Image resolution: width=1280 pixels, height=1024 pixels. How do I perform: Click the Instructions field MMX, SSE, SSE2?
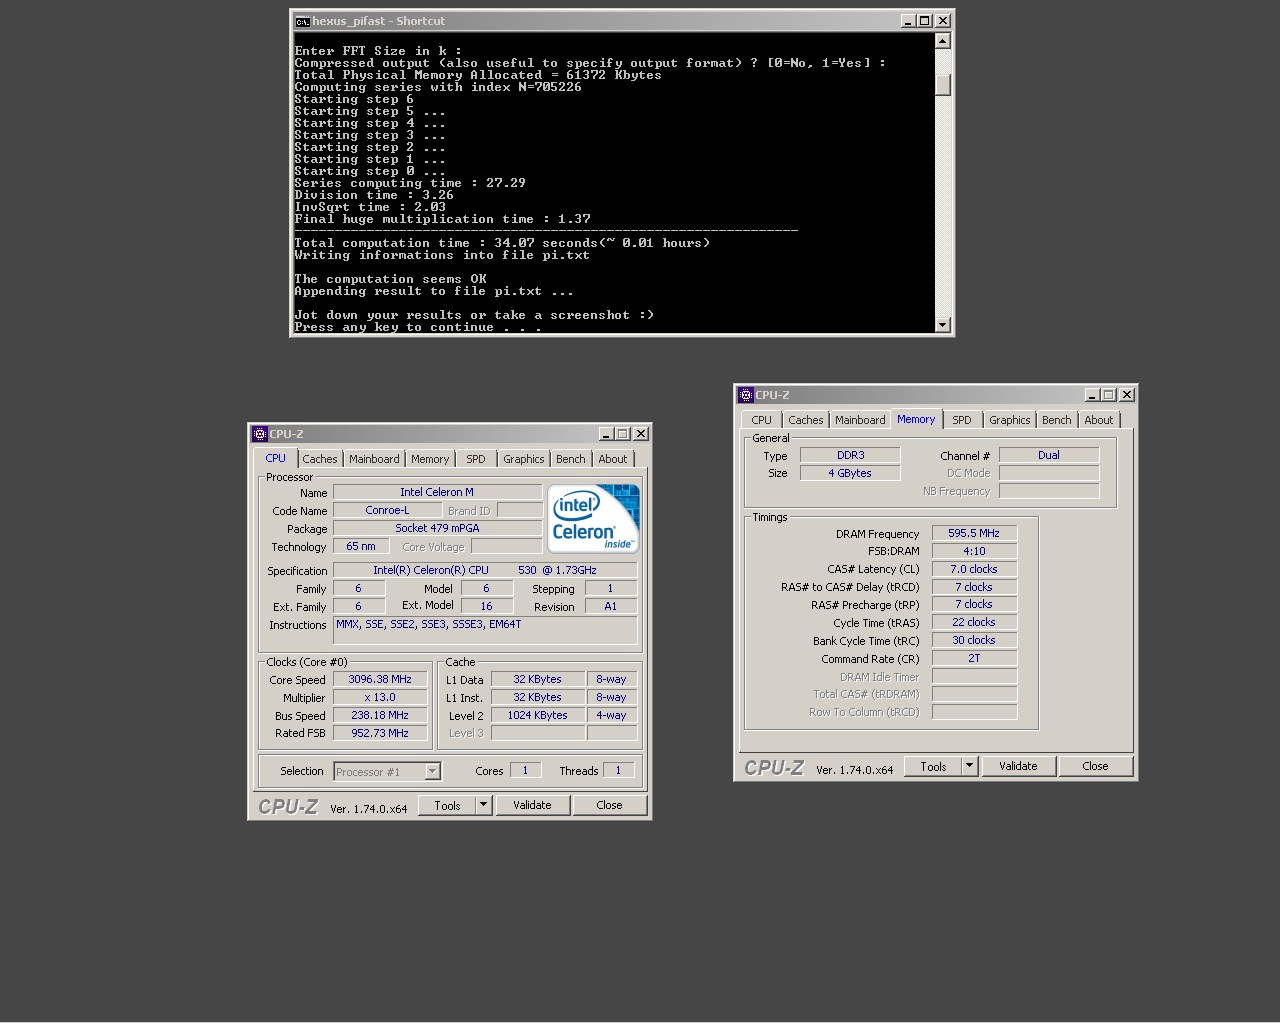485,630
